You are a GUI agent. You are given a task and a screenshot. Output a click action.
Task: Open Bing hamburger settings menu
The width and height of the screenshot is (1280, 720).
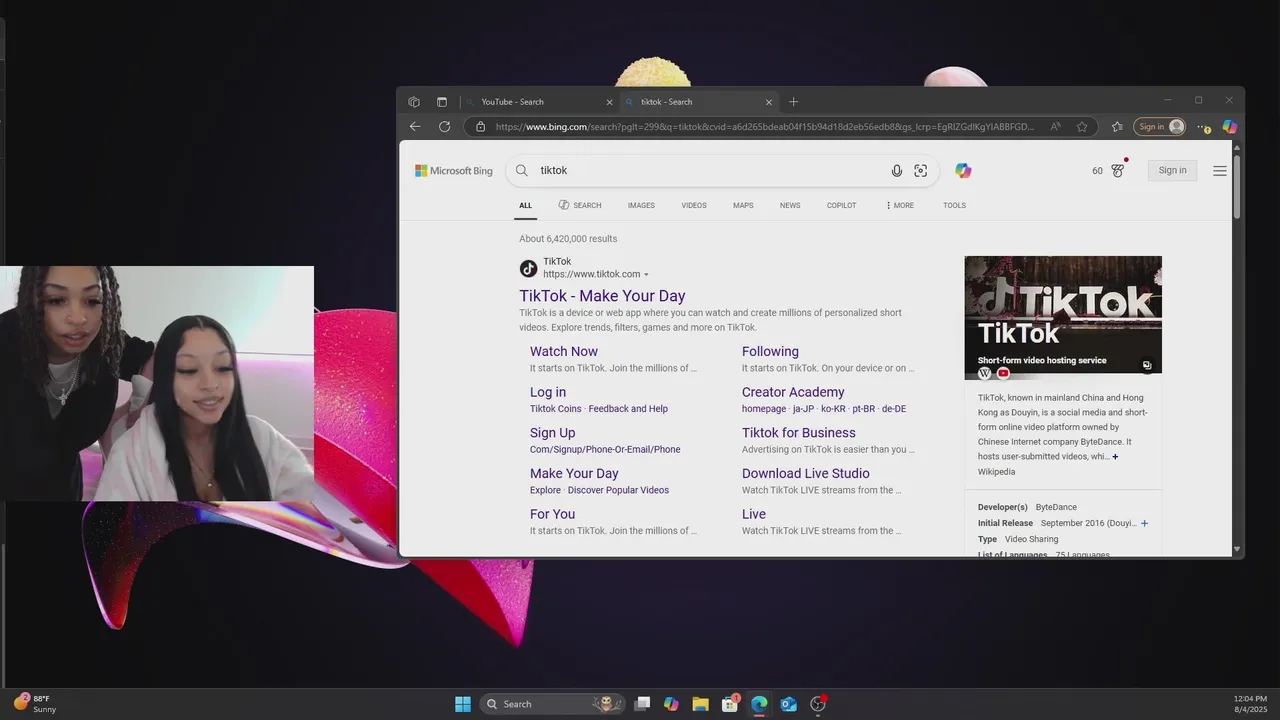1220,171
